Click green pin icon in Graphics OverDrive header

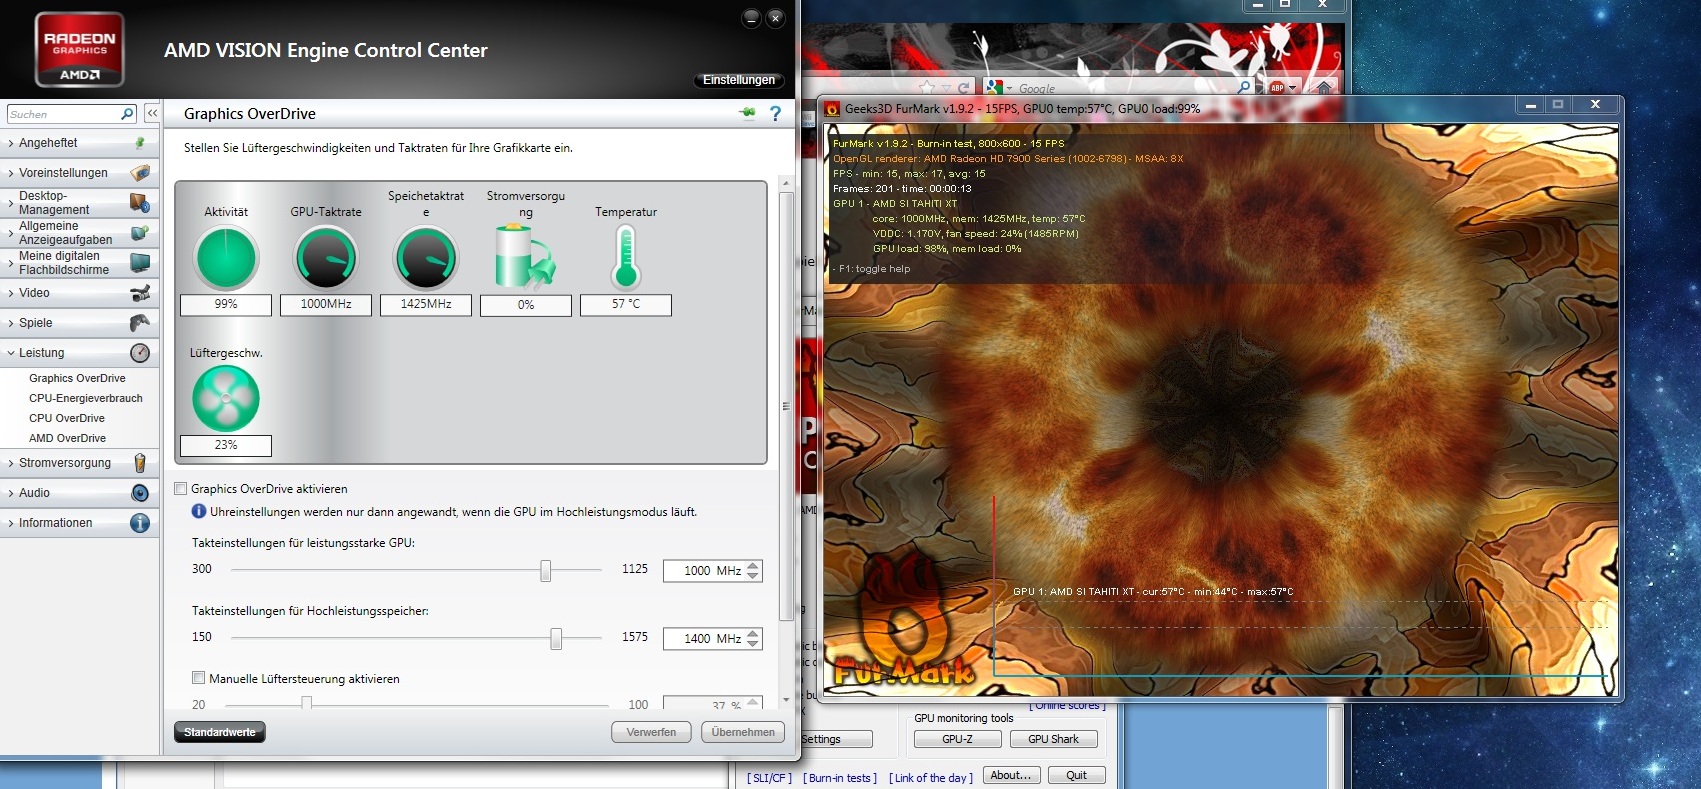(x=747, y=113)
